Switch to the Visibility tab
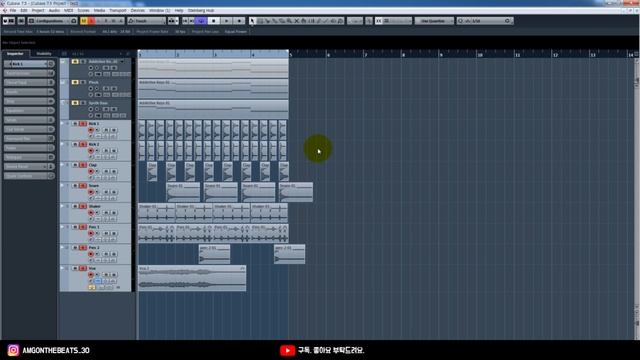Image resolution: width=640 pixels, height=360 pixels. tap(44, 54)
